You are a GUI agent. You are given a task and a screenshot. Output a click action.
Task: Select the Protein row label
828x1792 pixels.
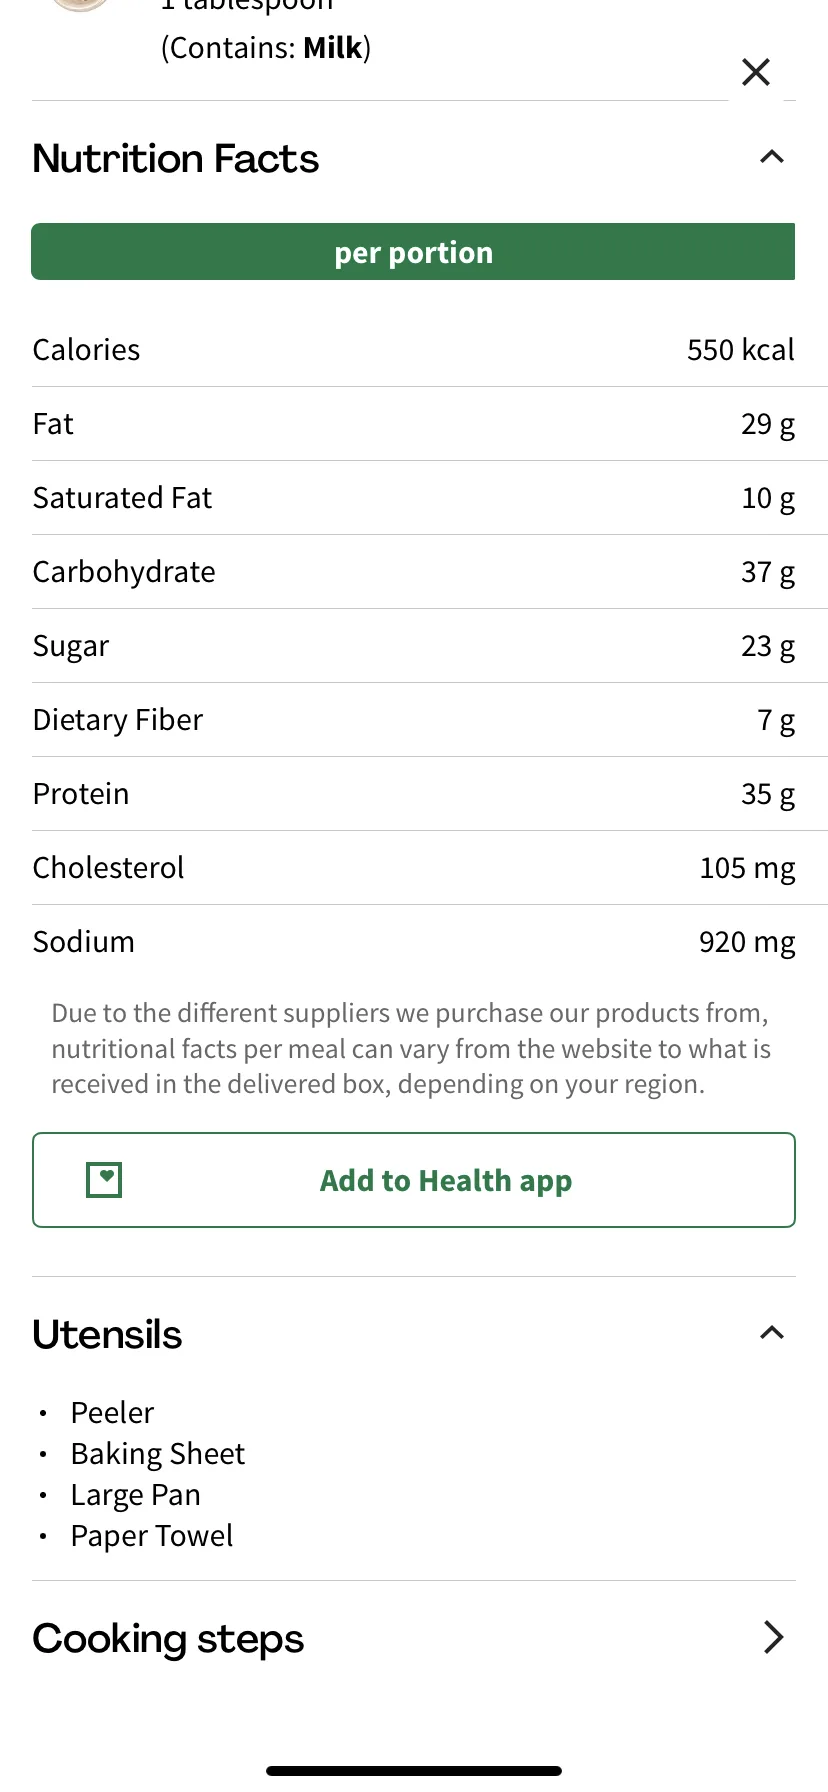coord(81,794)
